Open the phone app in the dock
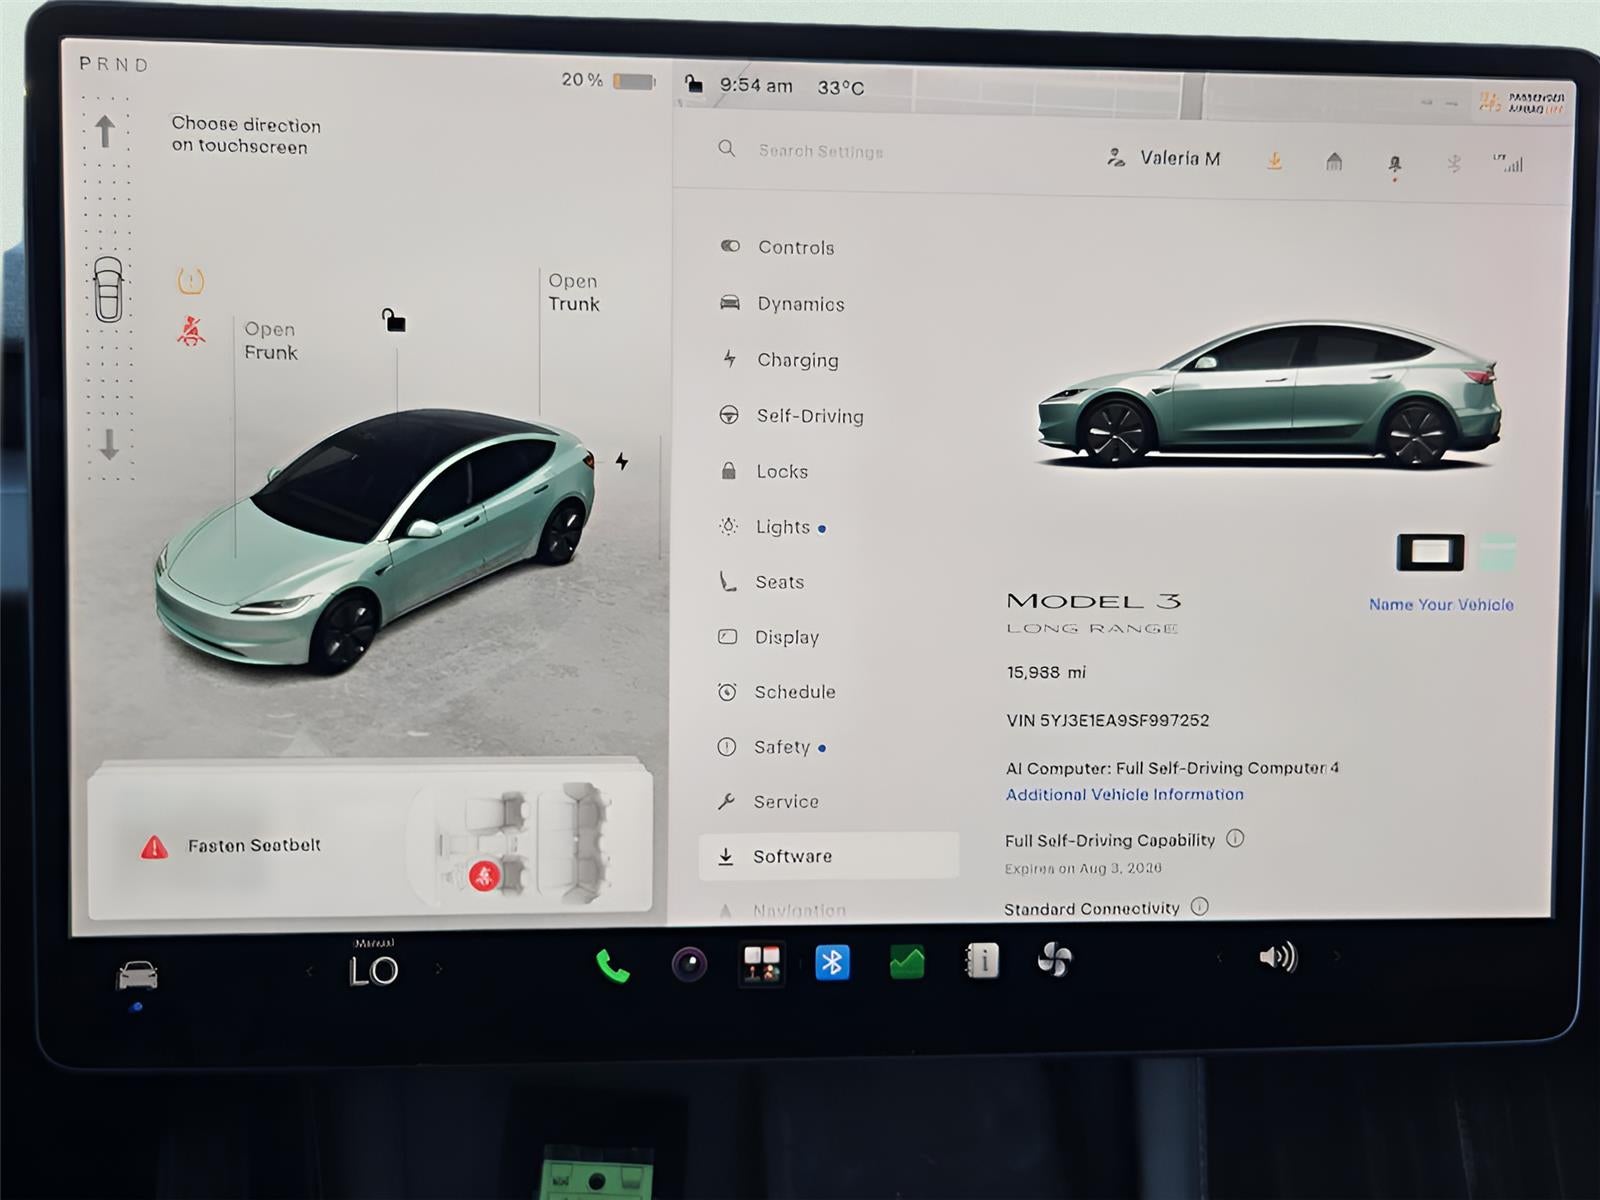 tap(612, 965)
